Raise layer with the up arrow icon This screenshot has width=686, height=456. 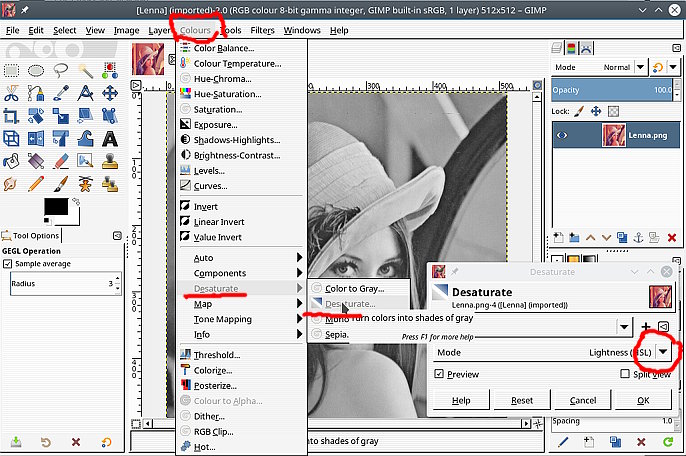coord(590,238)
